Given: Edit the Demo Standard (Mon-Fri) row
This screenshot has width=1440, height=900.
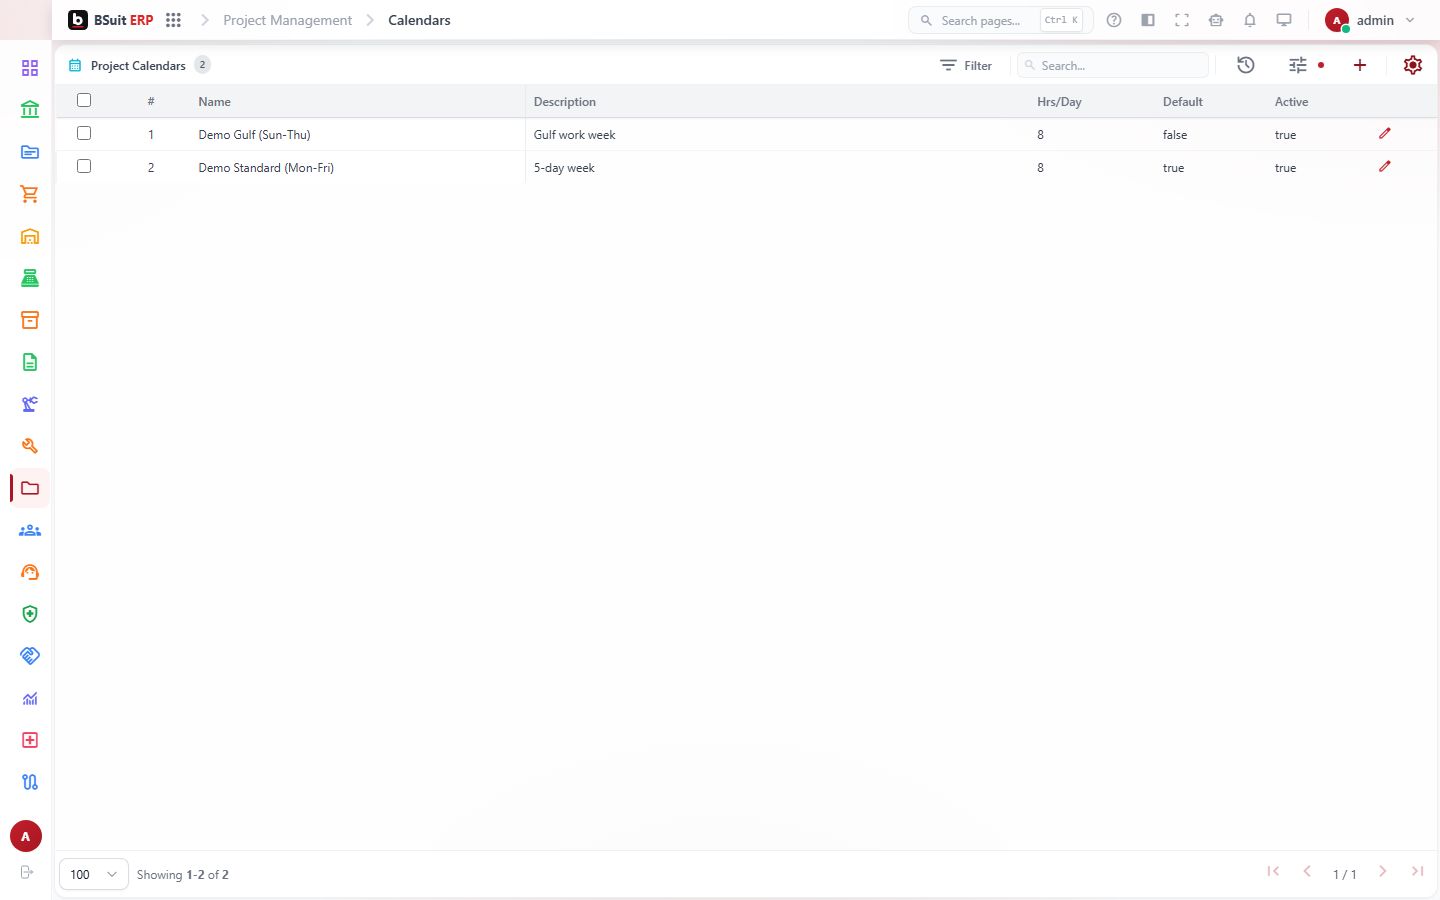Looking at the screenshot, I should tap(1385, 166).
